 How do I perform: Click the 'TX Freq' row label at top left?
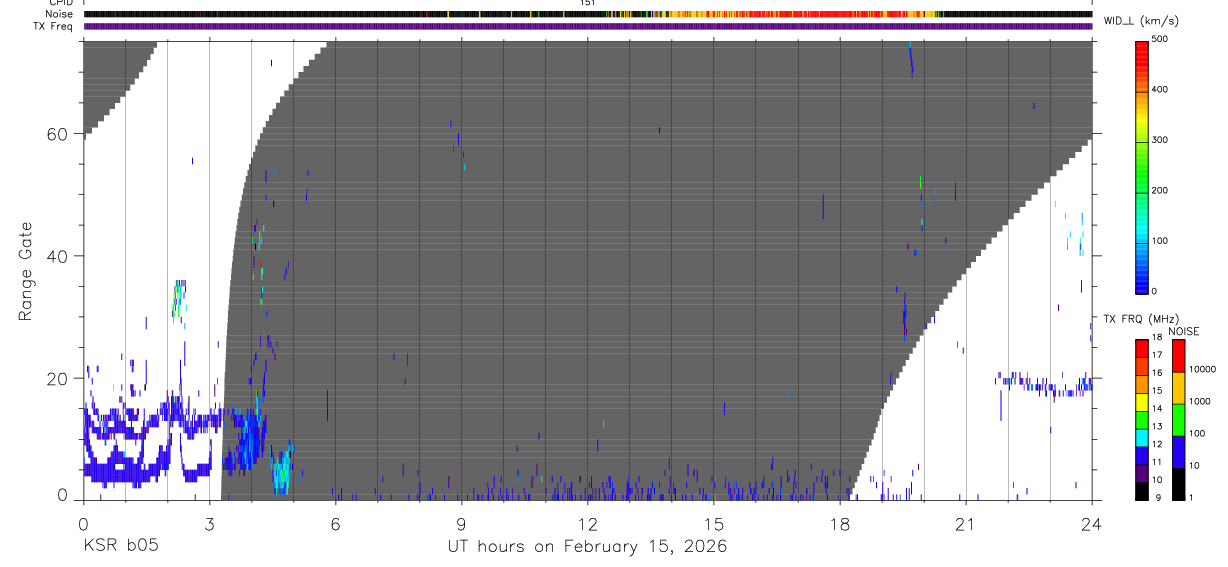54,26
